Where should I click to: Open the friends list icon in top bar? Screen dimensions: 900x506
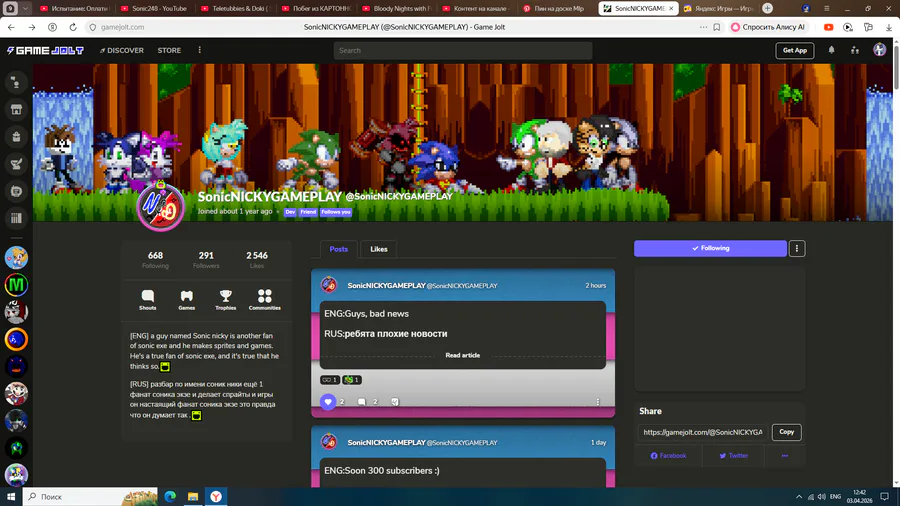(855, 50)
